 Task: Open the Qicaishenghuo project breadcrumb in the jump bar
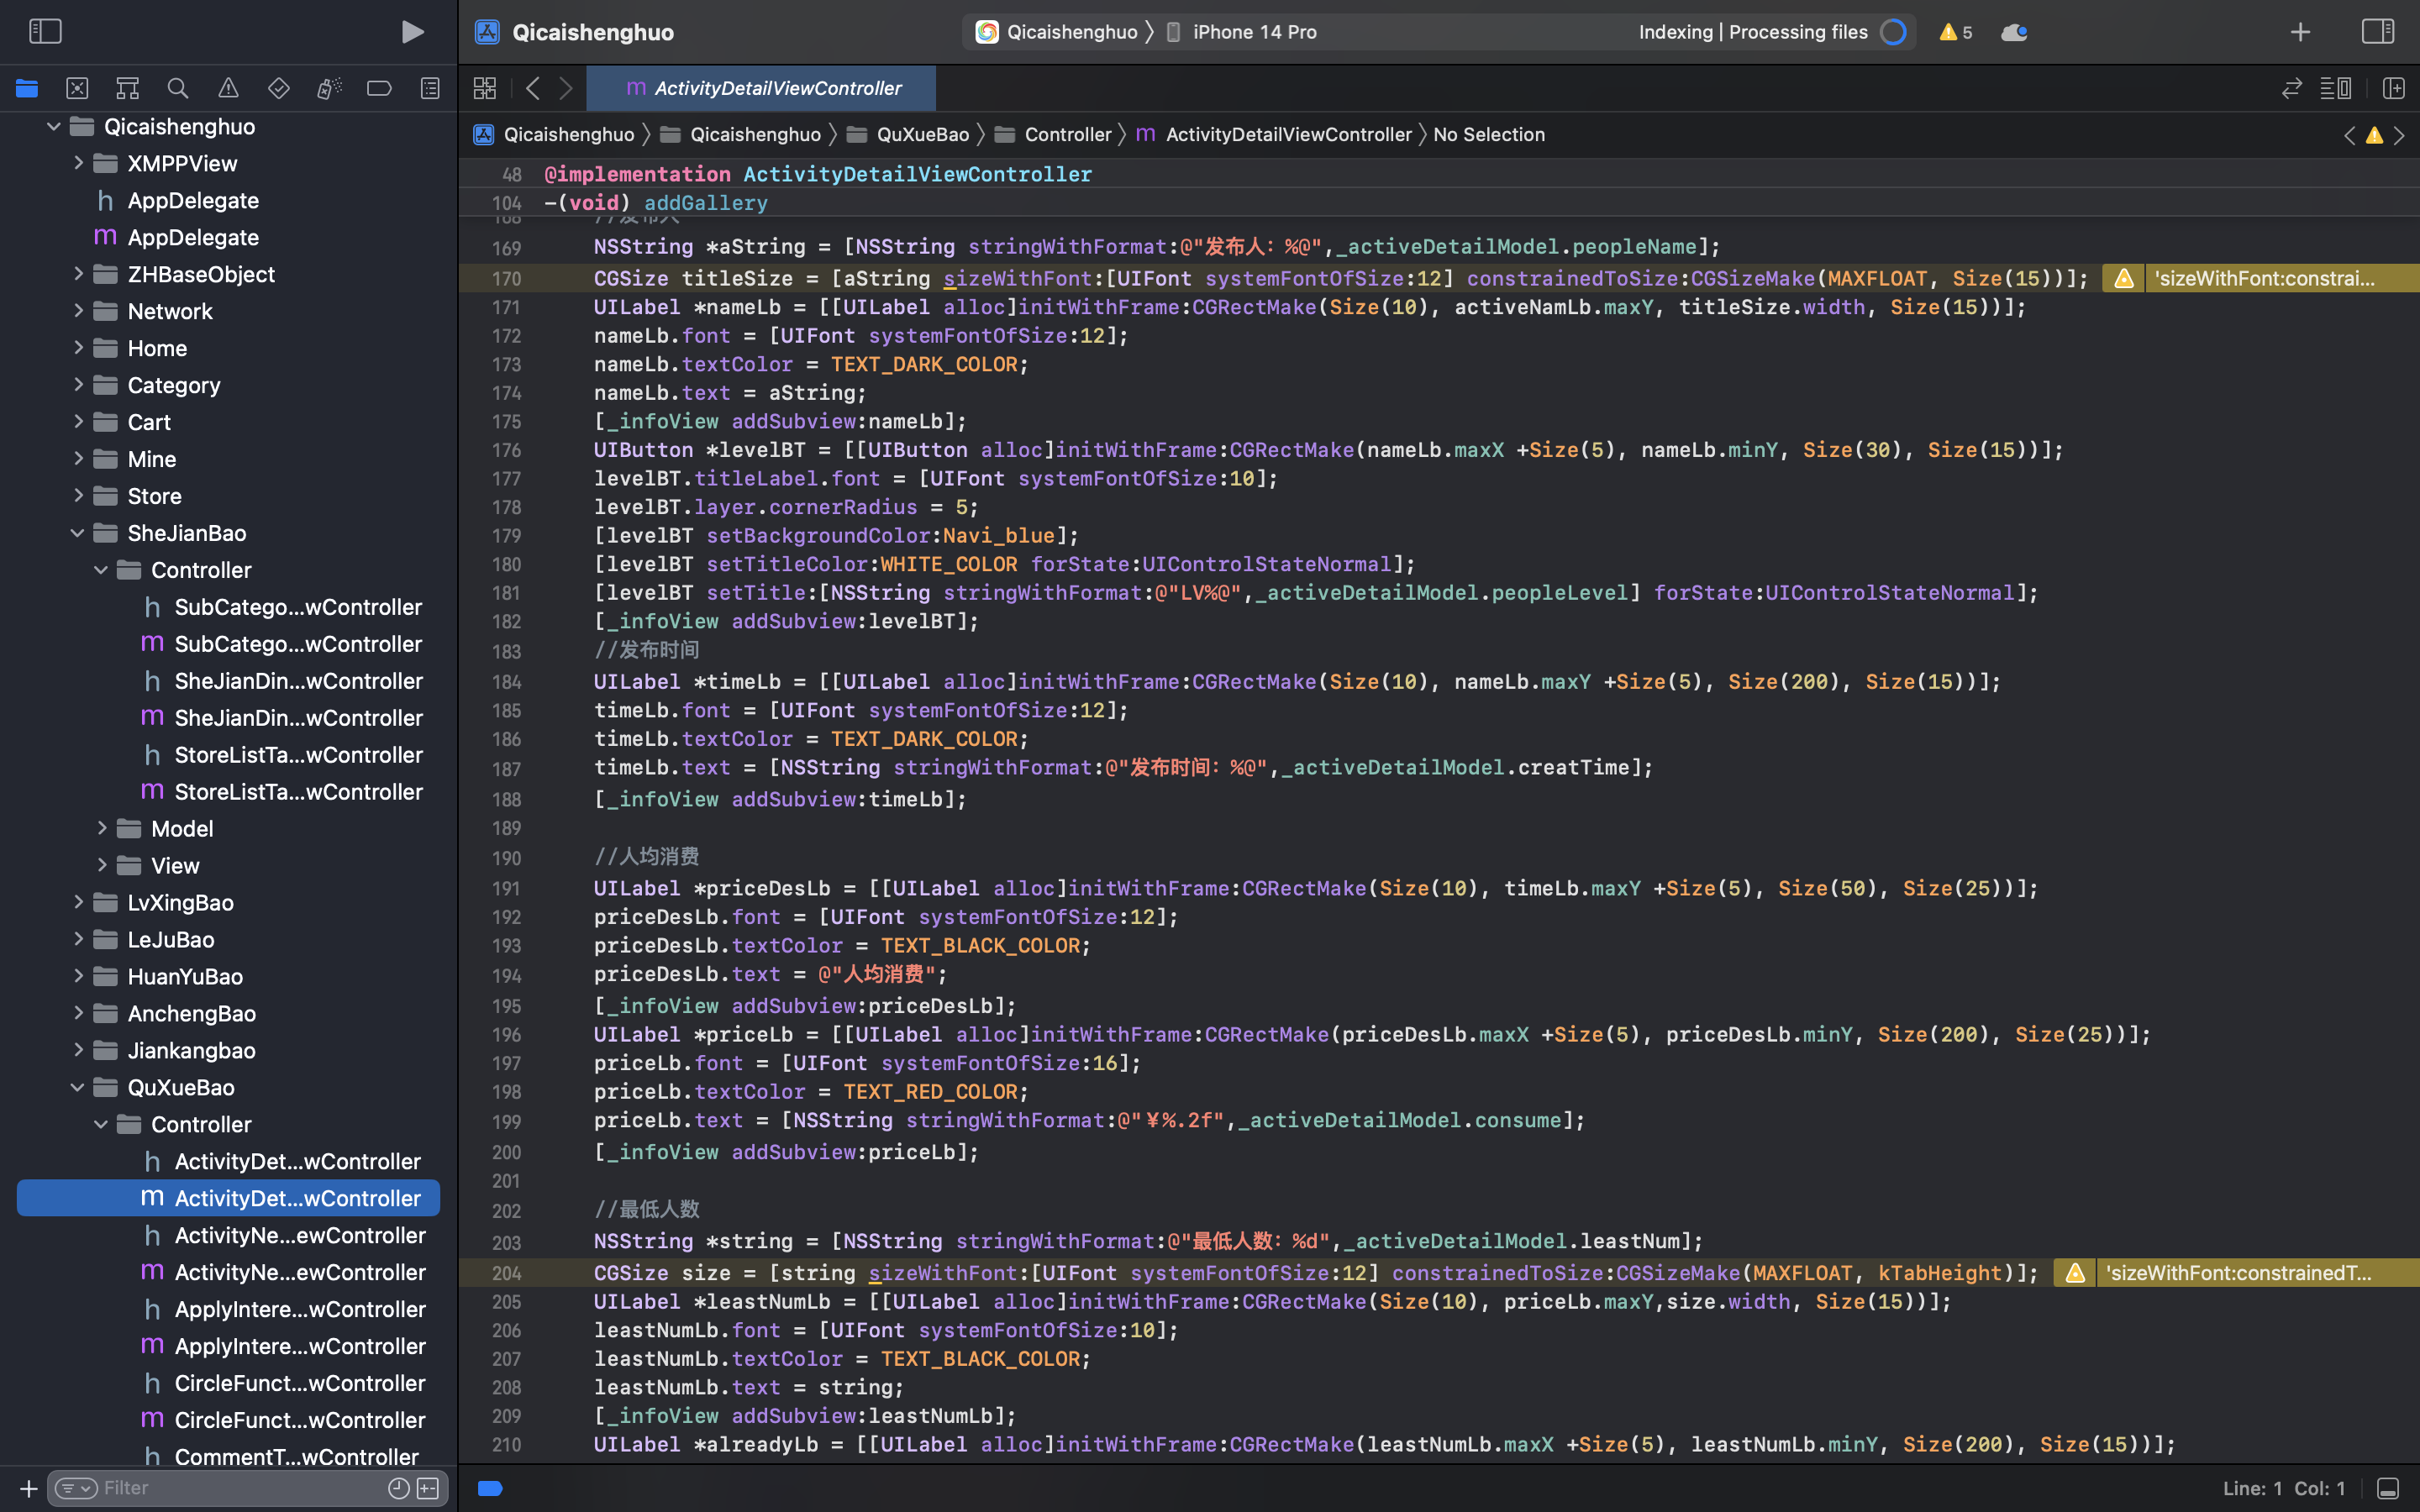click(x=554, y=134)
